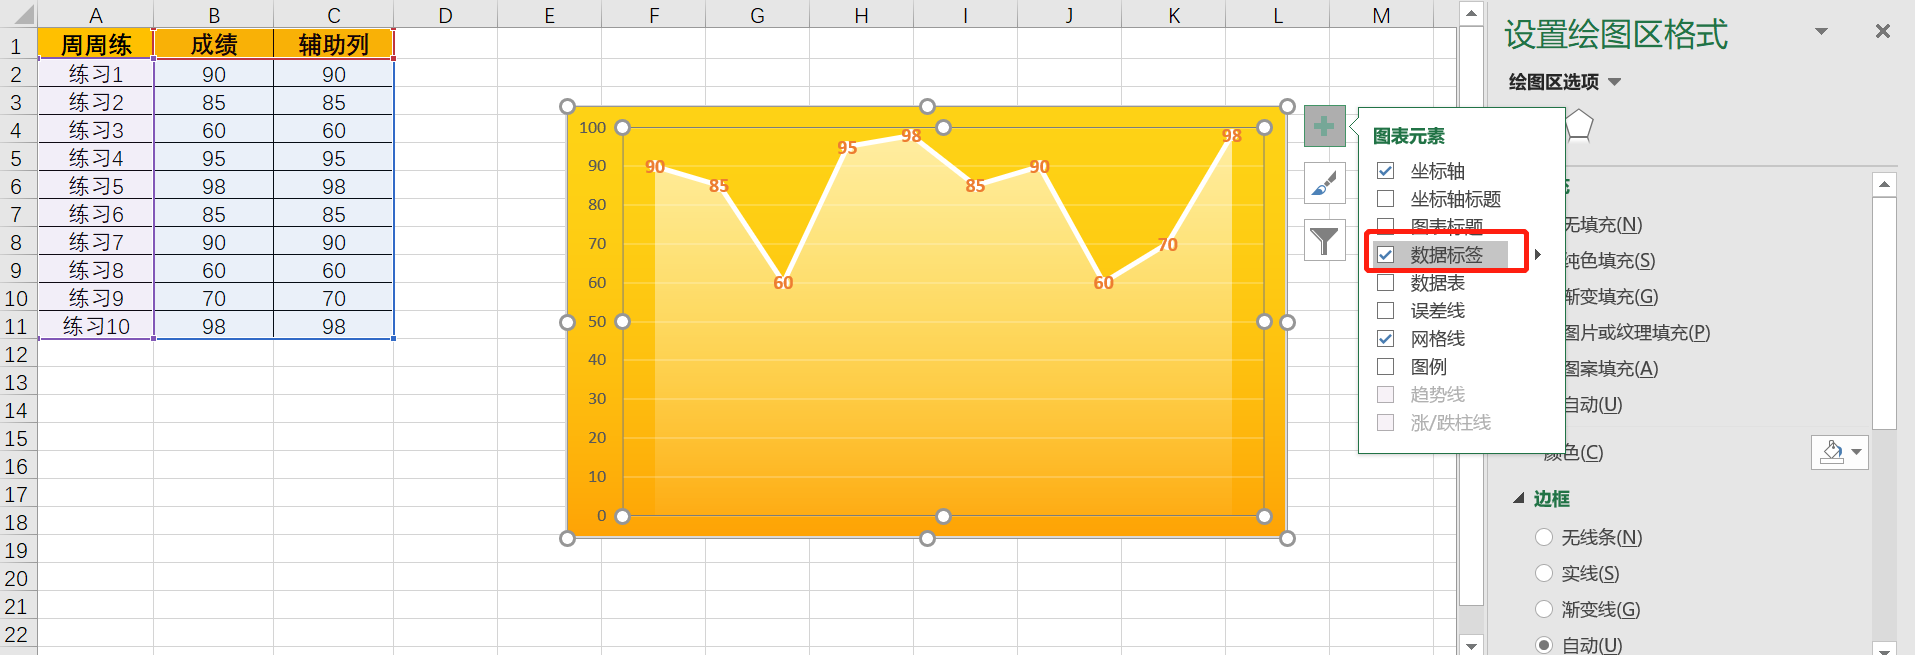1915x655 pixels.
Task: Open the Chart Styles paintbrush button
Action: tap(1324, 184)
